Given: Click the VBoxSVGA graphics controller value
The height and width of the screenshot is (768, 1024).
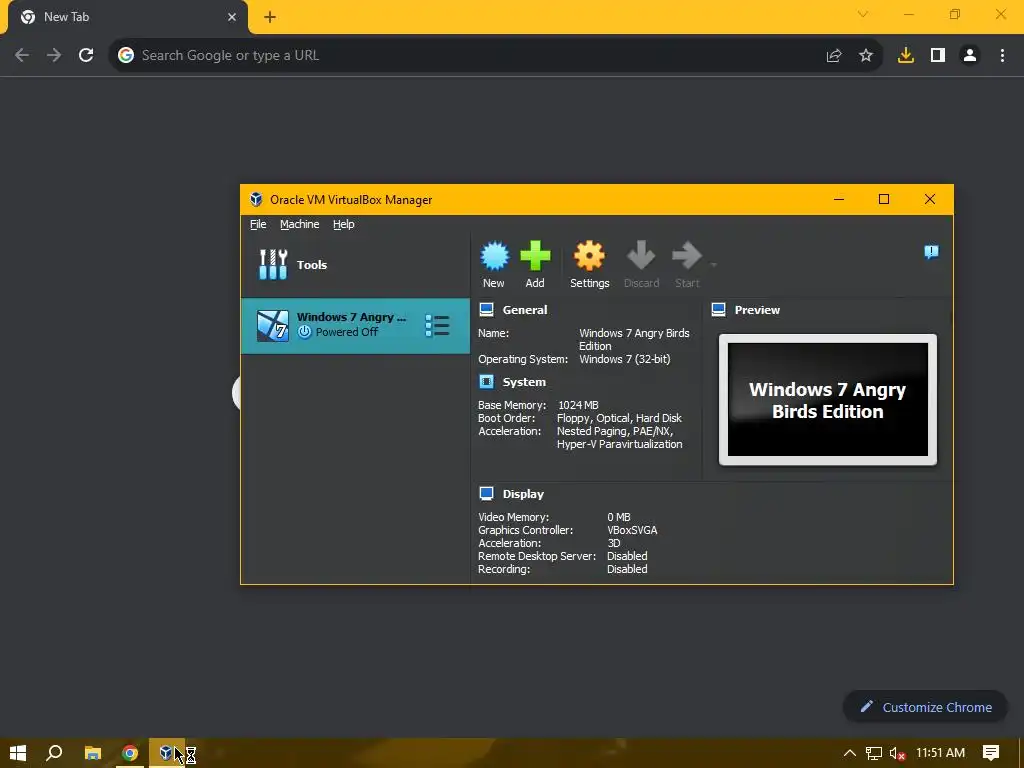Looking at the screenshot, I should pyautogui.click(x=632, y=530).
